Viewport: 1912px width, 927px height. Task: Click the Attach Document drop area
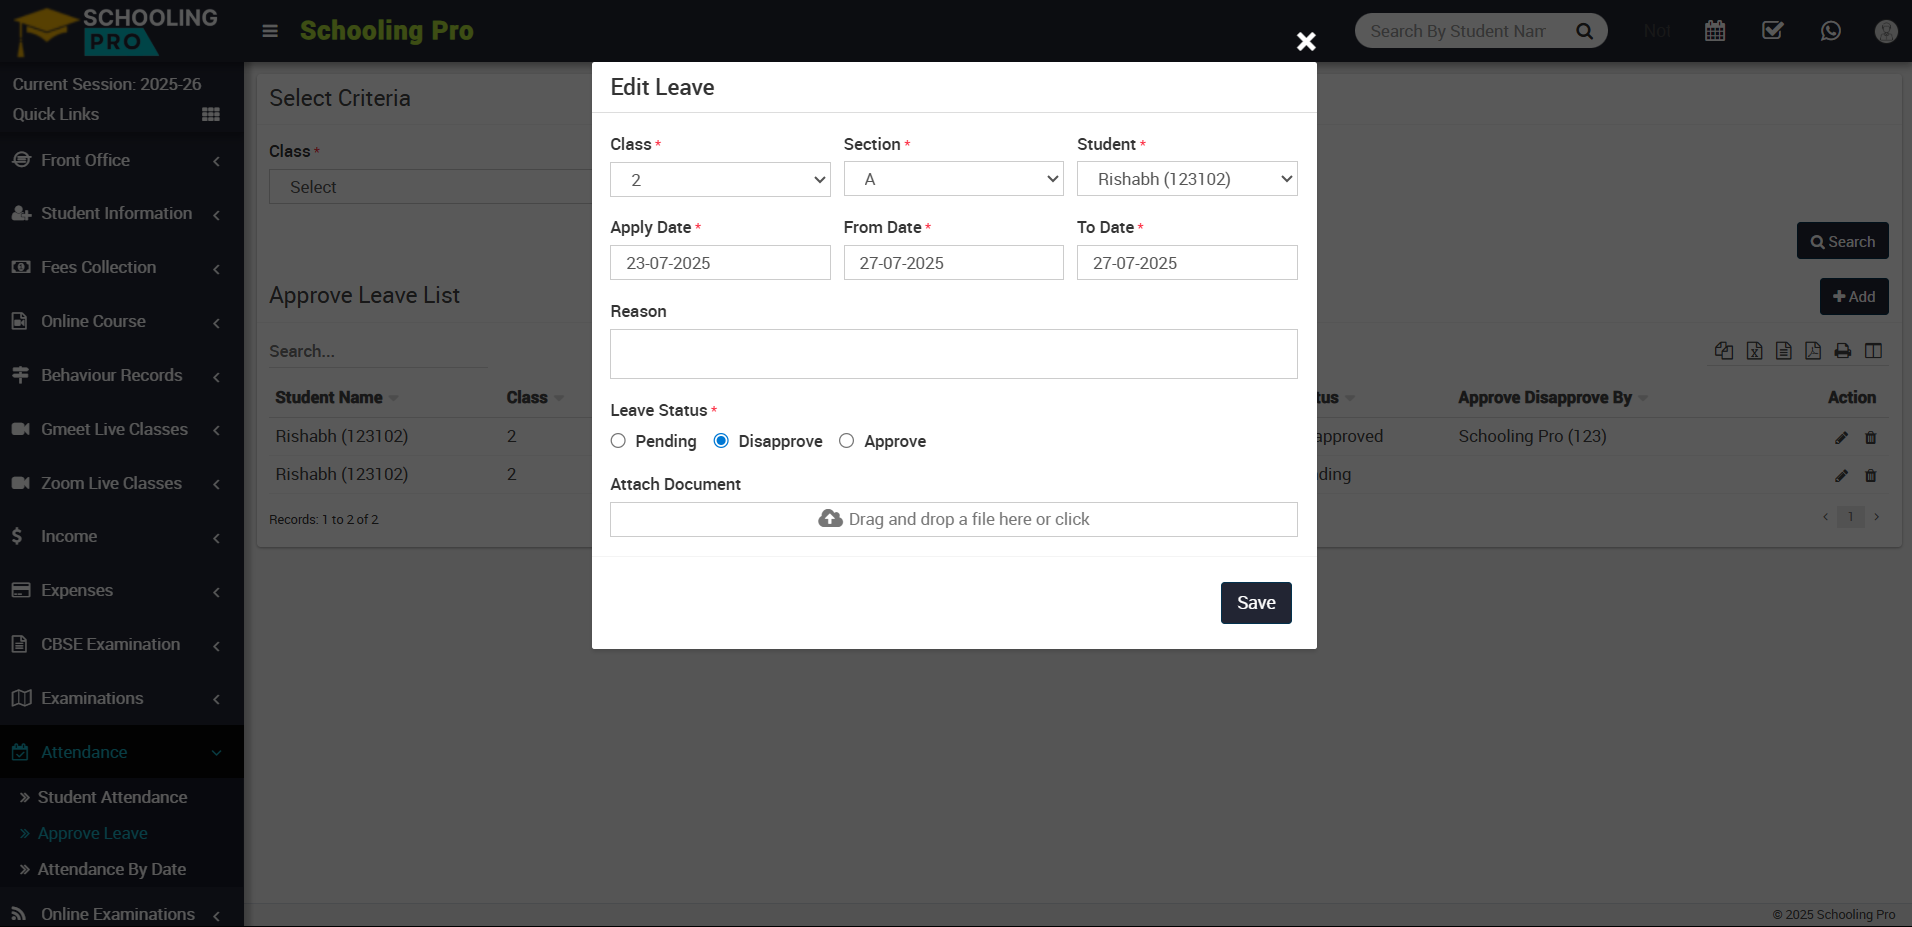point(954,519)
